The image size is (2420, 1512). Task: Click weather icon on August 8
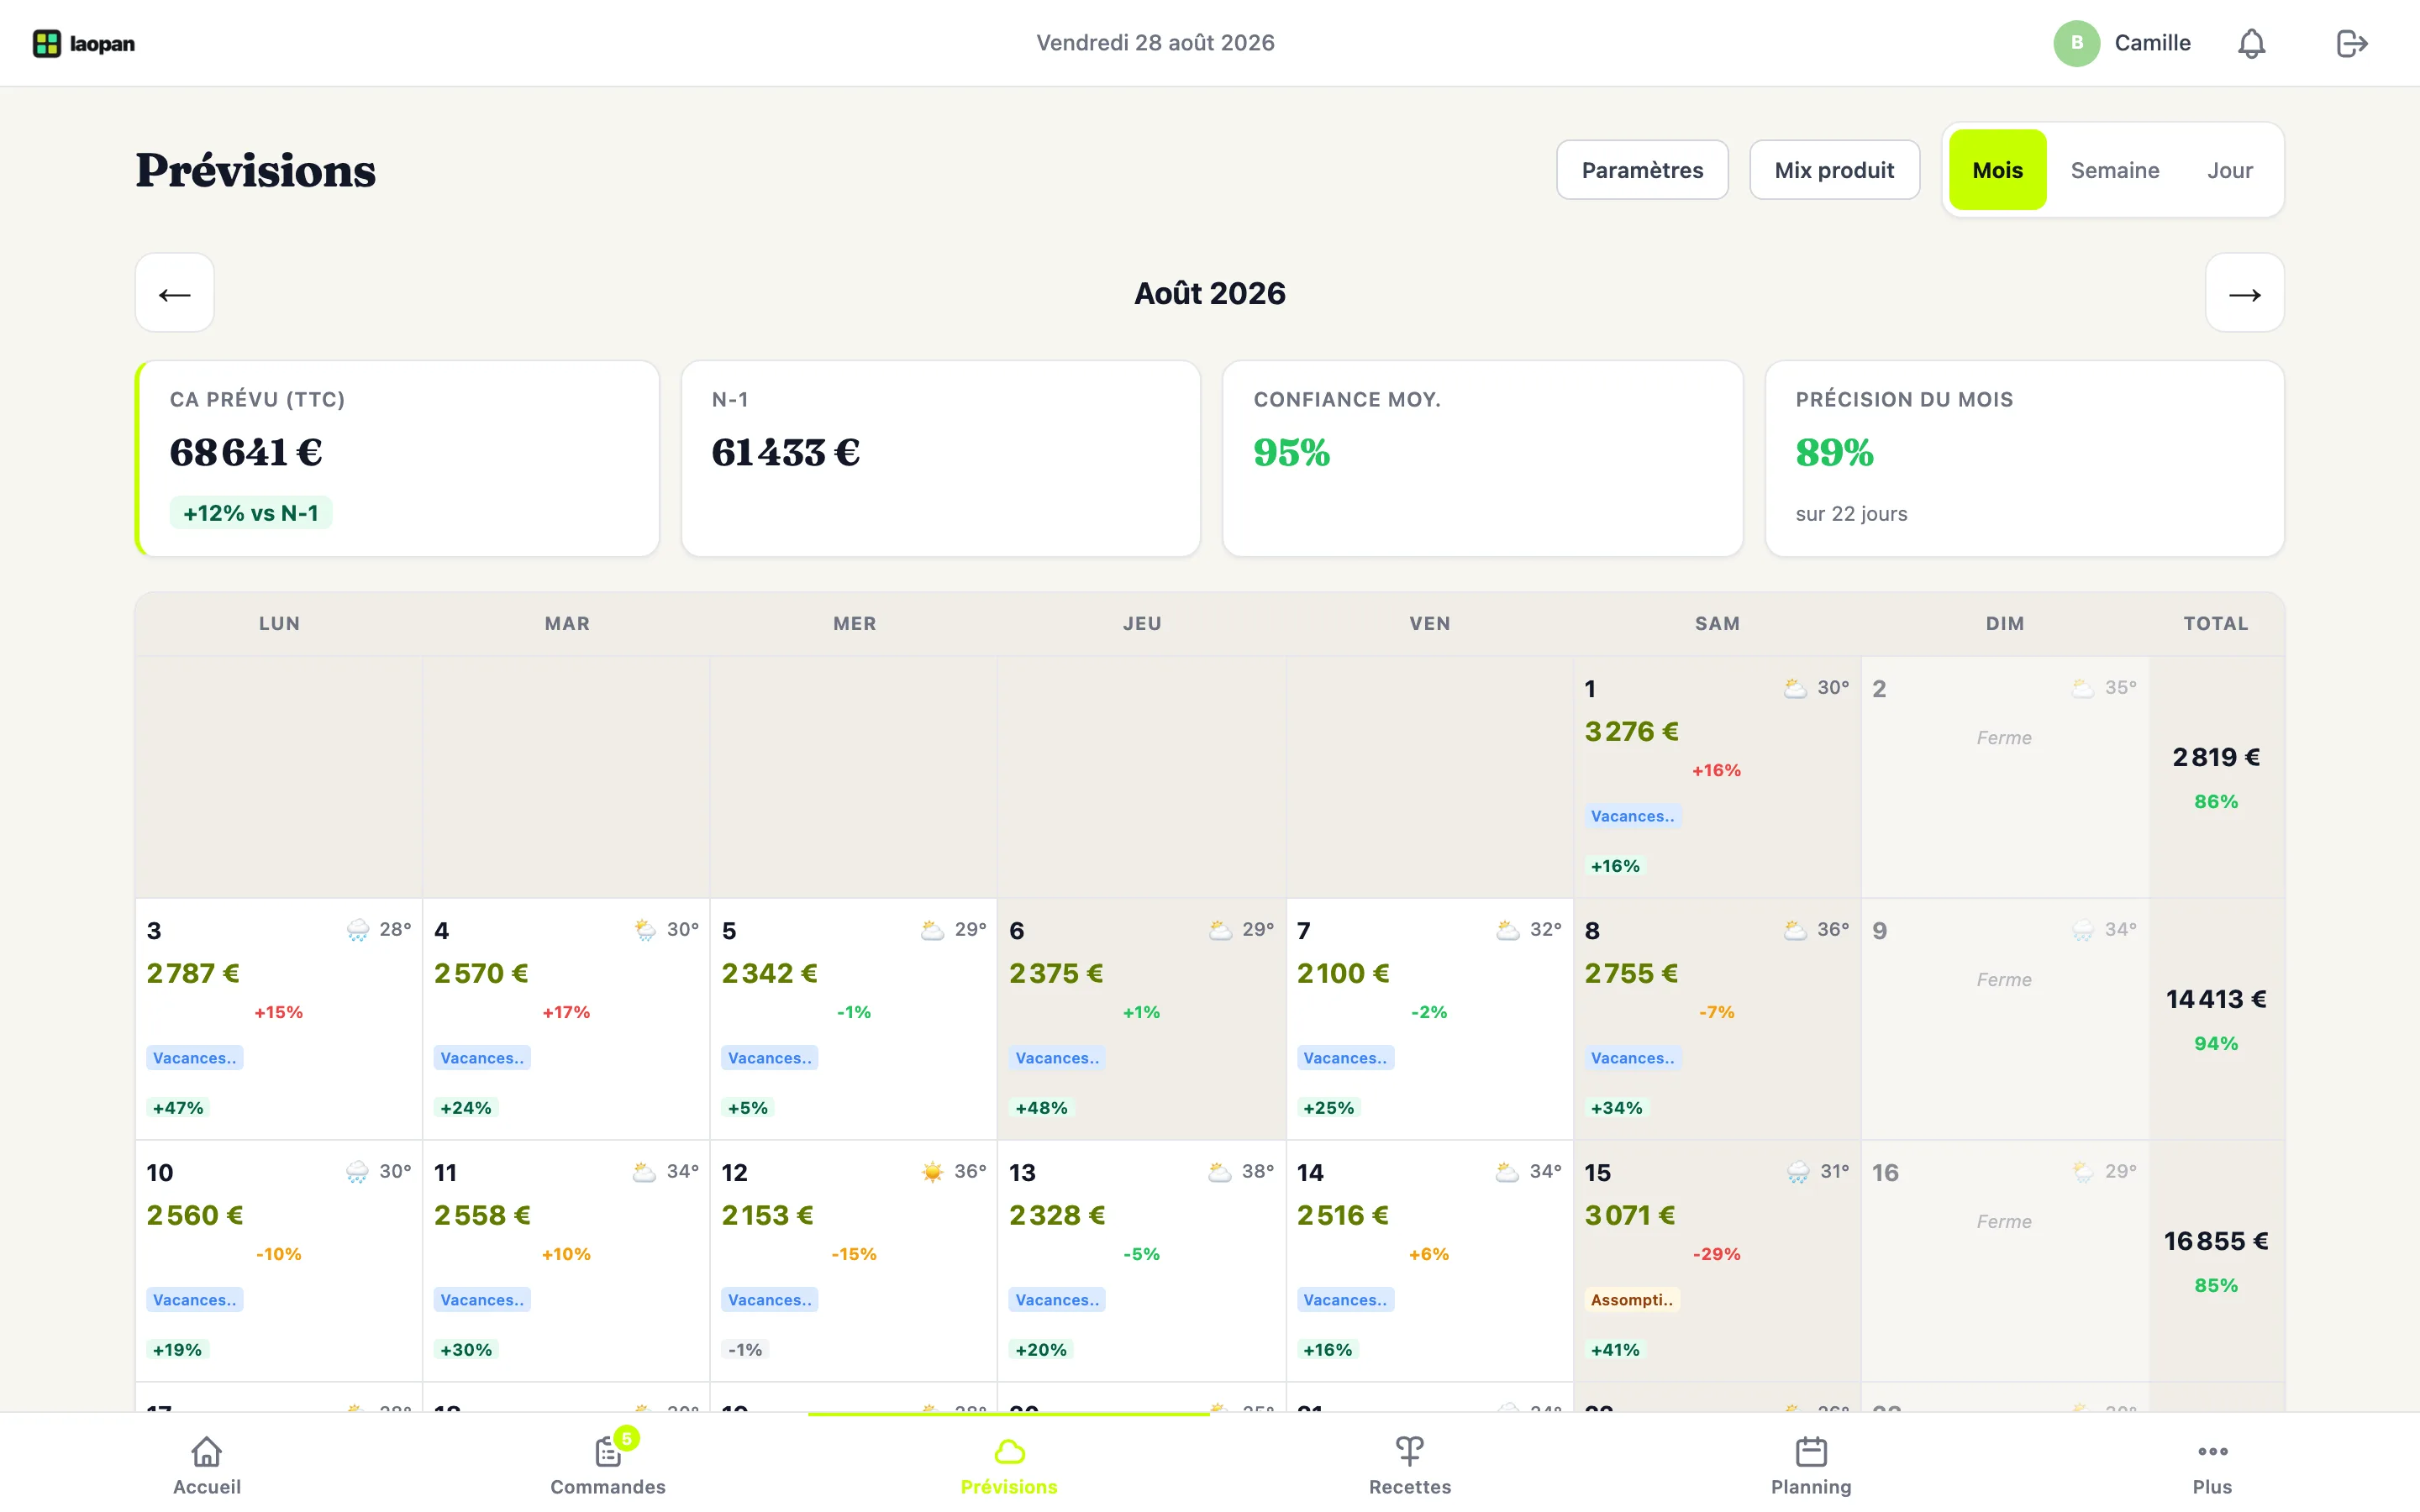coord(1796,930)
